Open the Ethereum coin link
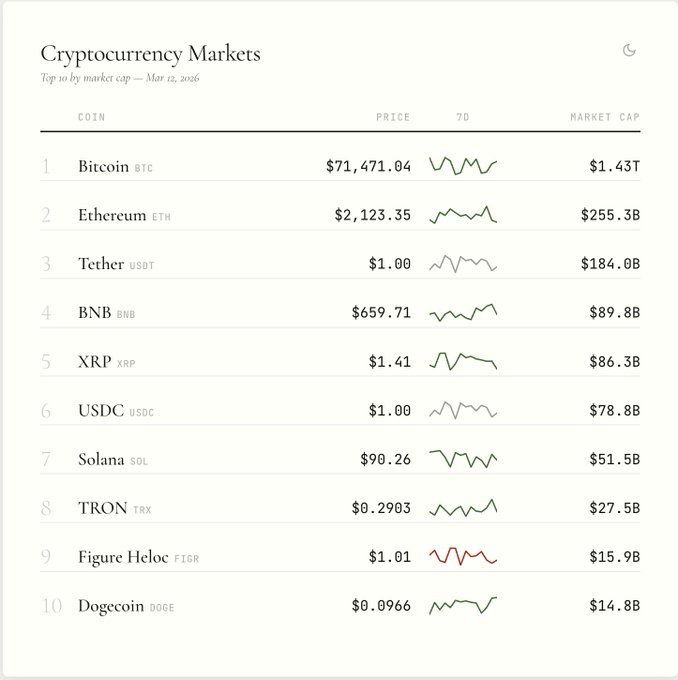The image size is (678, 680). coord(112,215)
